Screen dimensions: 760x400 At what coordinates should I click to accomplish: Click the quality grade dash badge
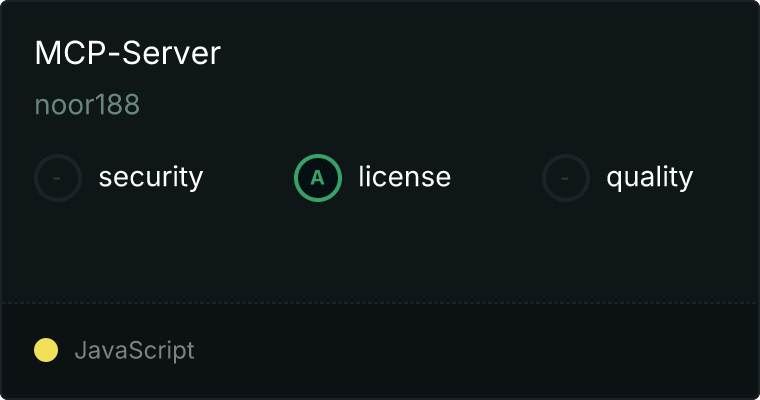click(x=566, y=178)
